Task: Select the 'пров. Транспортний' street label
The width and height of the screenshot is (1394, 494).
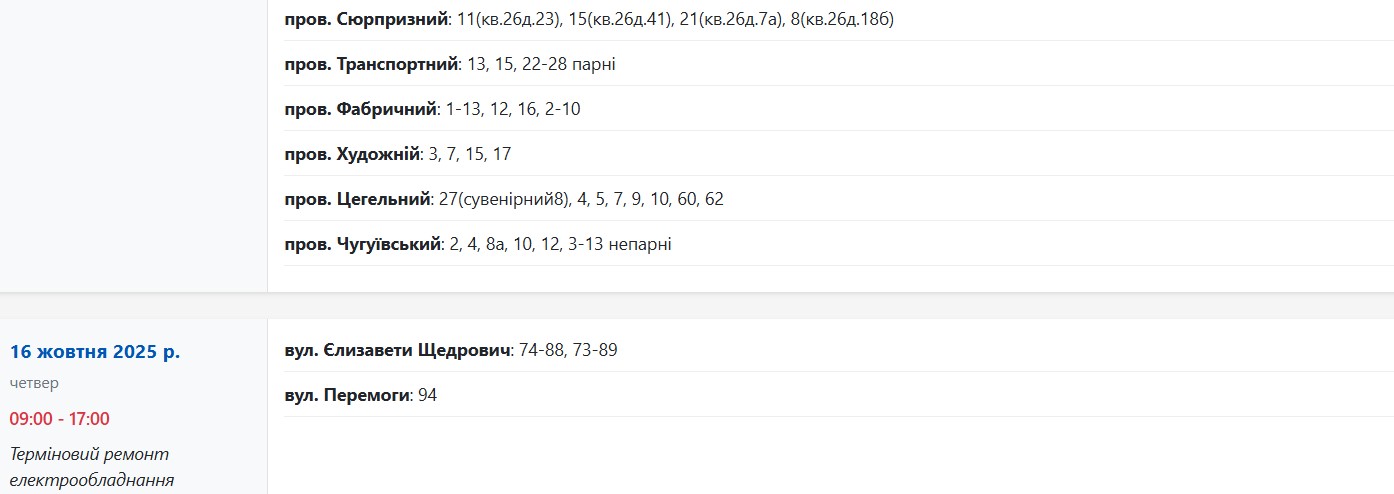Action: click(x=371, y=64)
